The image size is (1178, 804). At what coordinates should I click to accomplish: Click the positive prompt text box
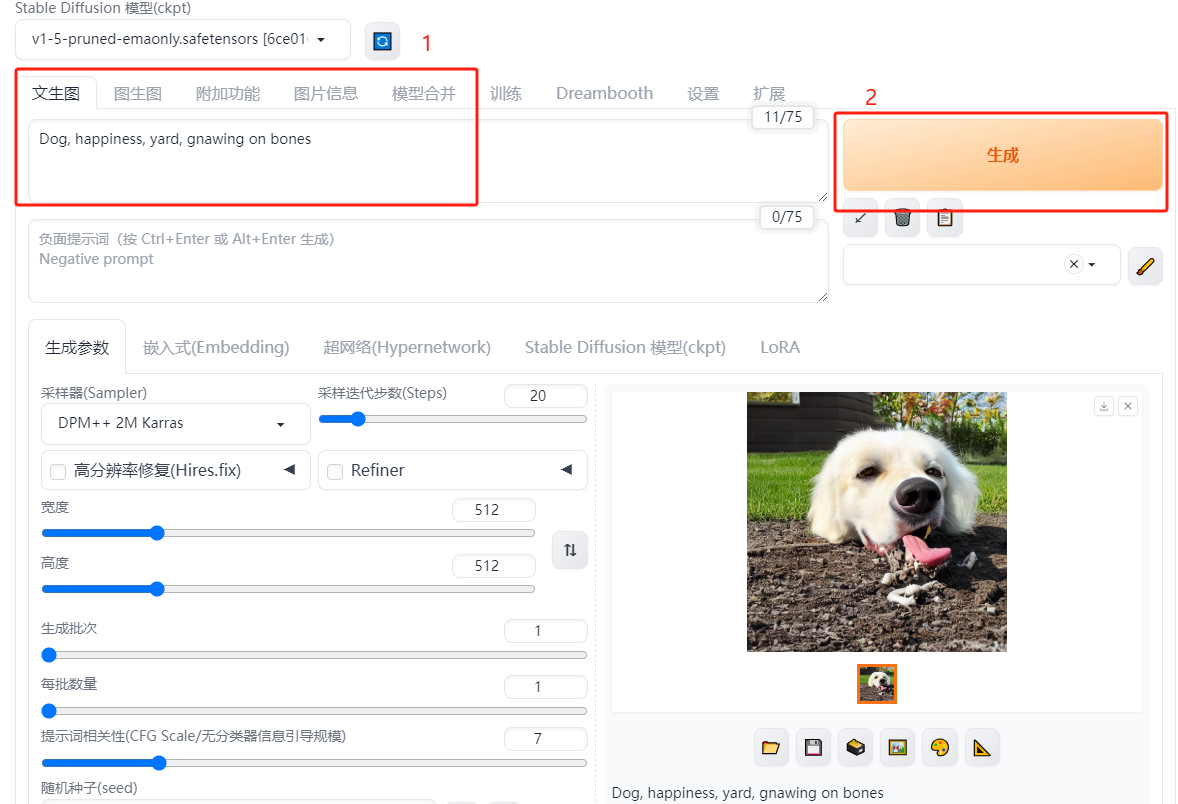(x=428, y=161)
